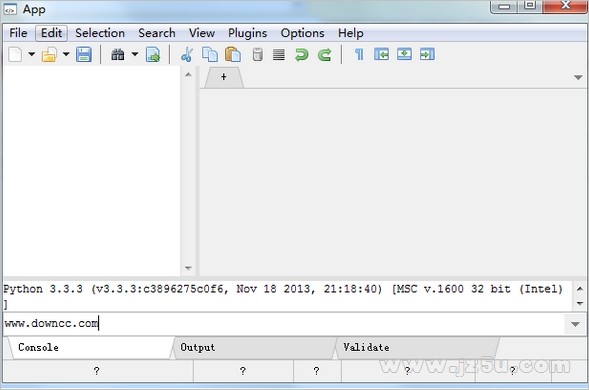Click the Select All lines icon

(x=279, y=55)
